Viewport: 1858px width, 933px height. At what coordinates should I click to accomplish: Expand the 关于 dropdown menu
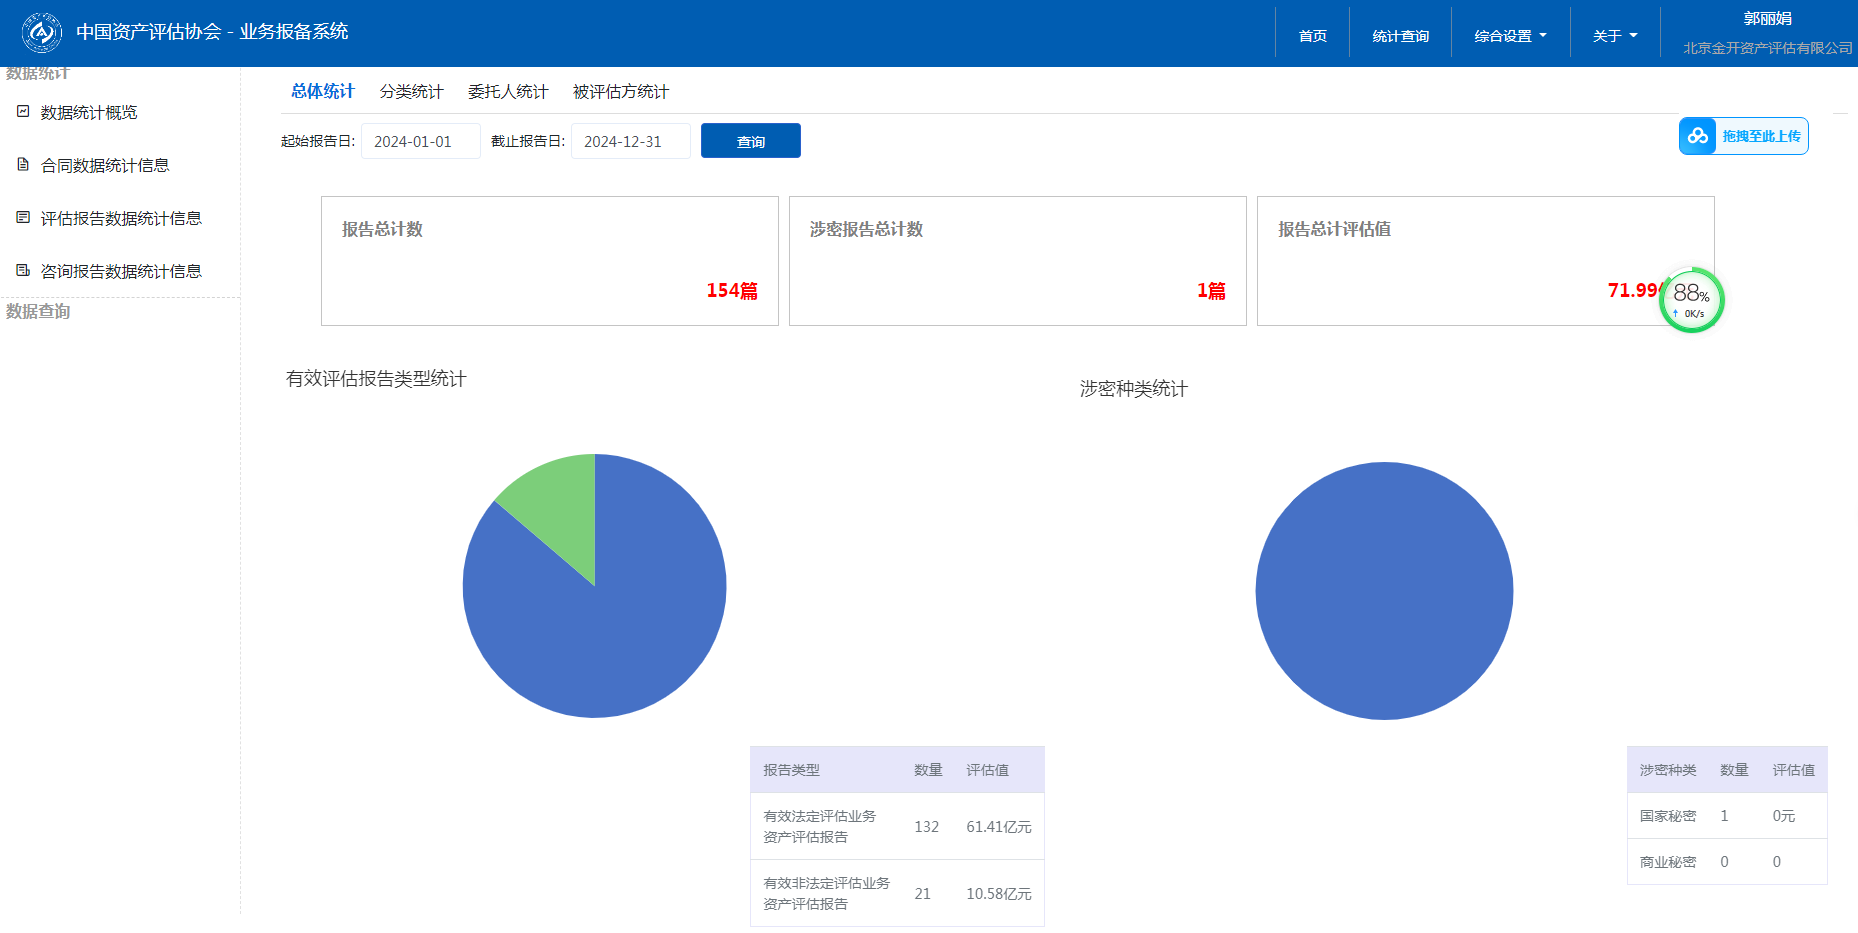1614,36
